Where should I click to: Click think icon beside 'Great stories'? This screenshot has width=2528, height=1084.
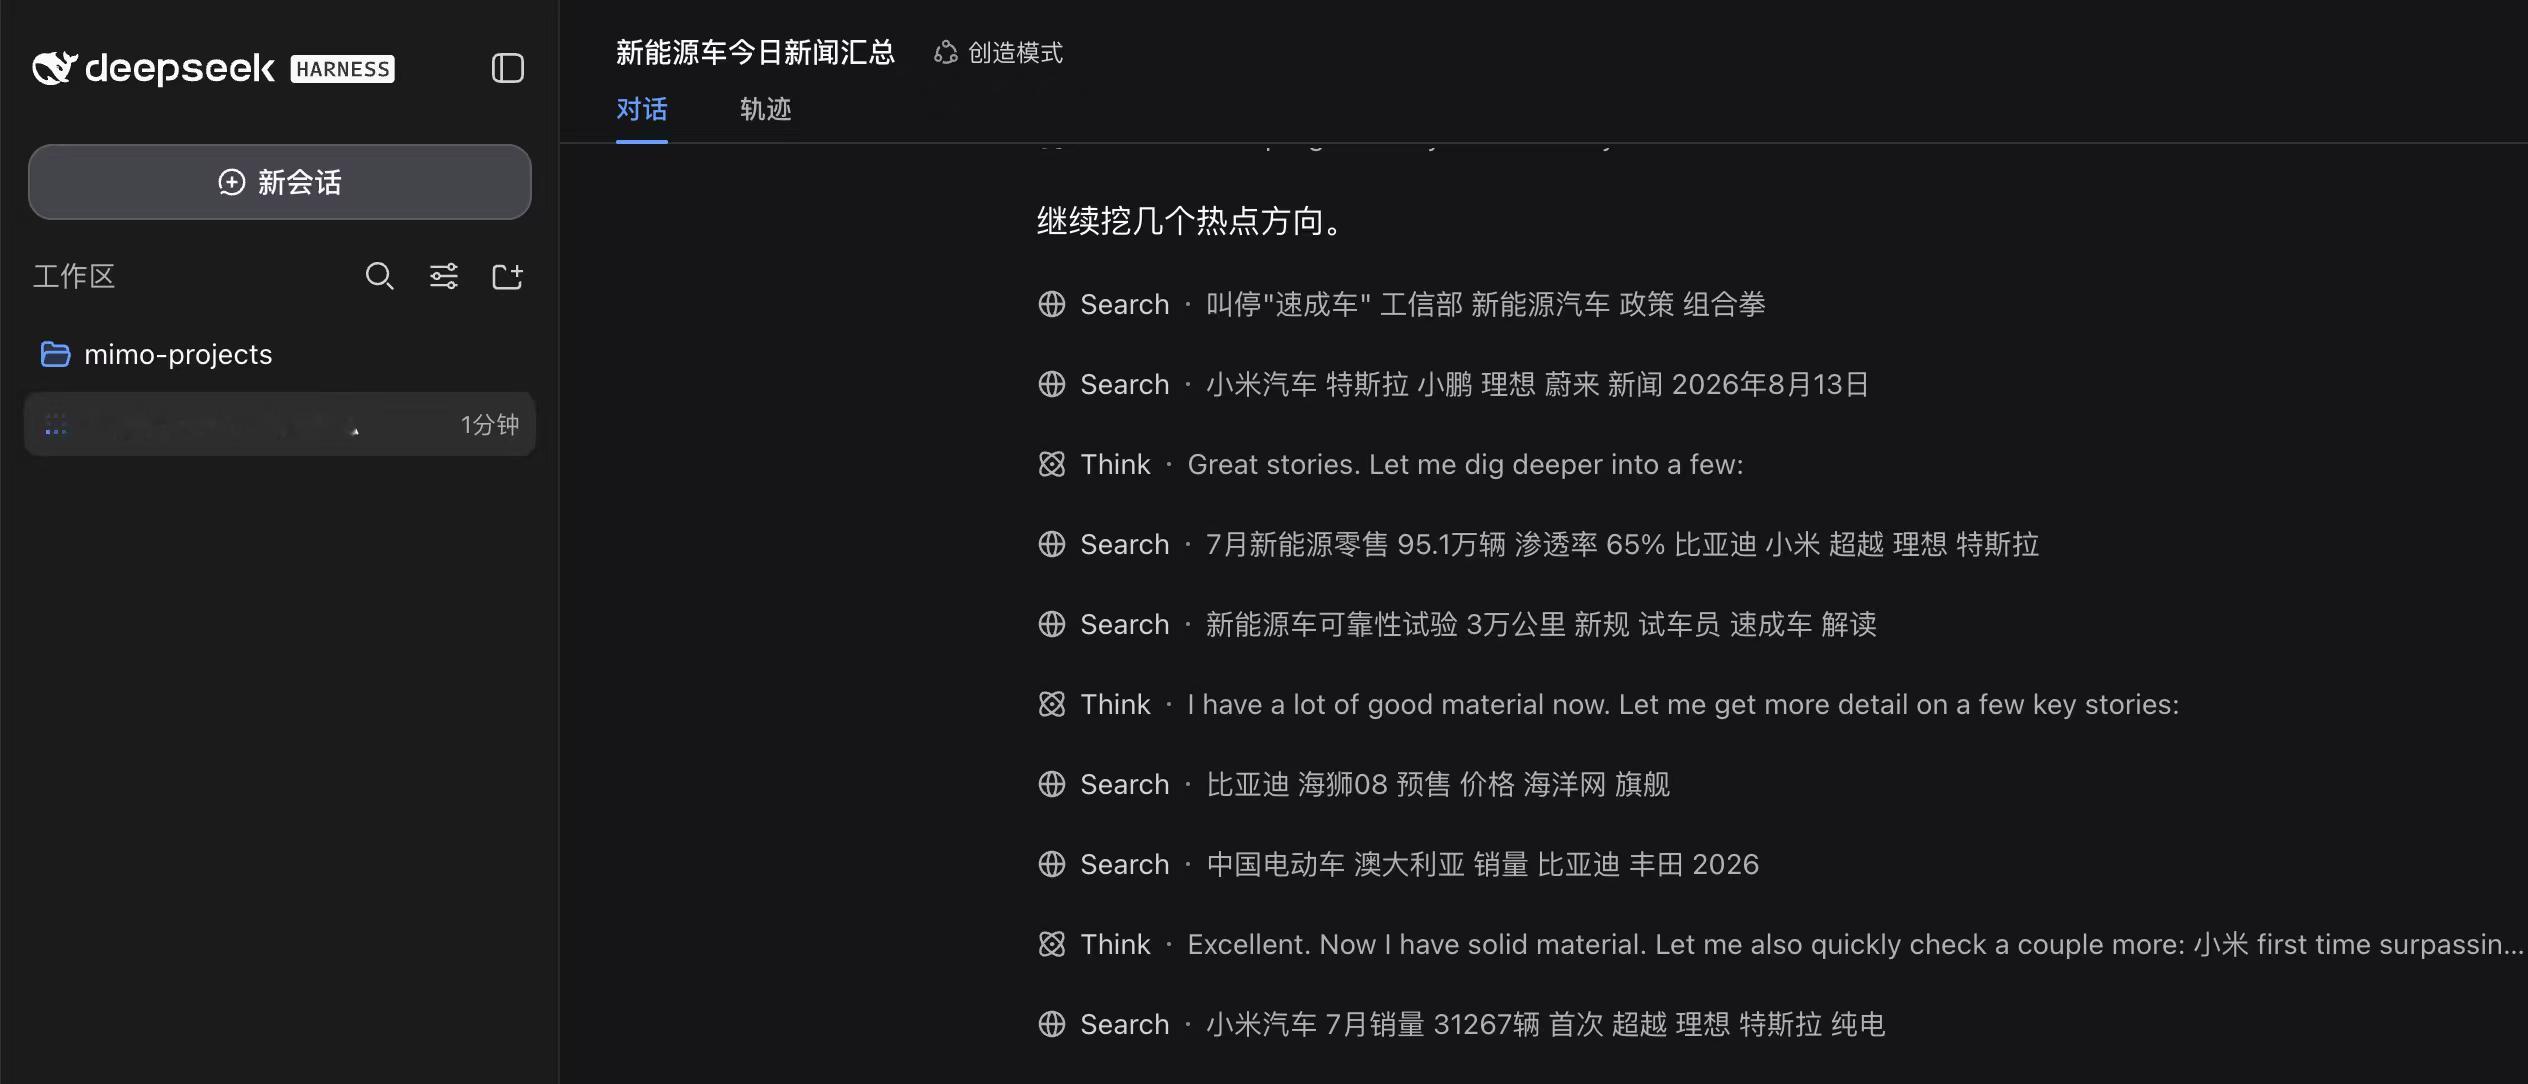(1052, 464)
